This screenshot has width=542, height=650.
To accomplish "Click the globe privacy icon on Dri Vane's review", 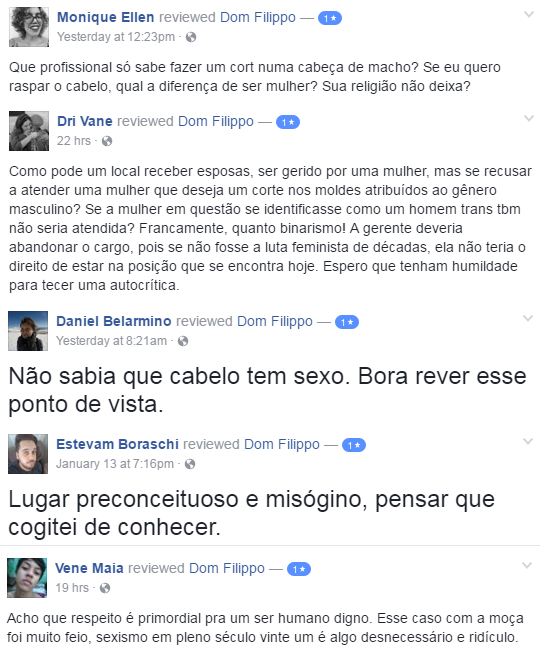I will (x=107, y=141).
